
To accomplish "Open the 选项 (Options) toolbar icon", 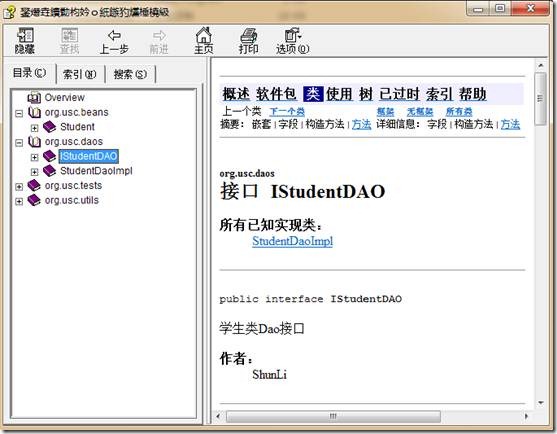I will click(293, 35).
